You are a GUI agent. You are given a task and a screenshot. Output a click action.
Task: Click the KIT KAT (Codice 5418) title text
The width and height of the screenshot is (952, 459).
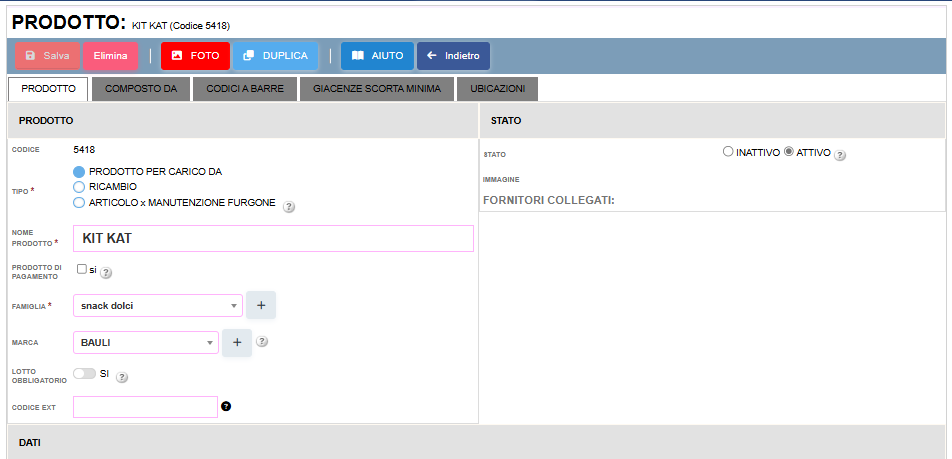point(181,26)
